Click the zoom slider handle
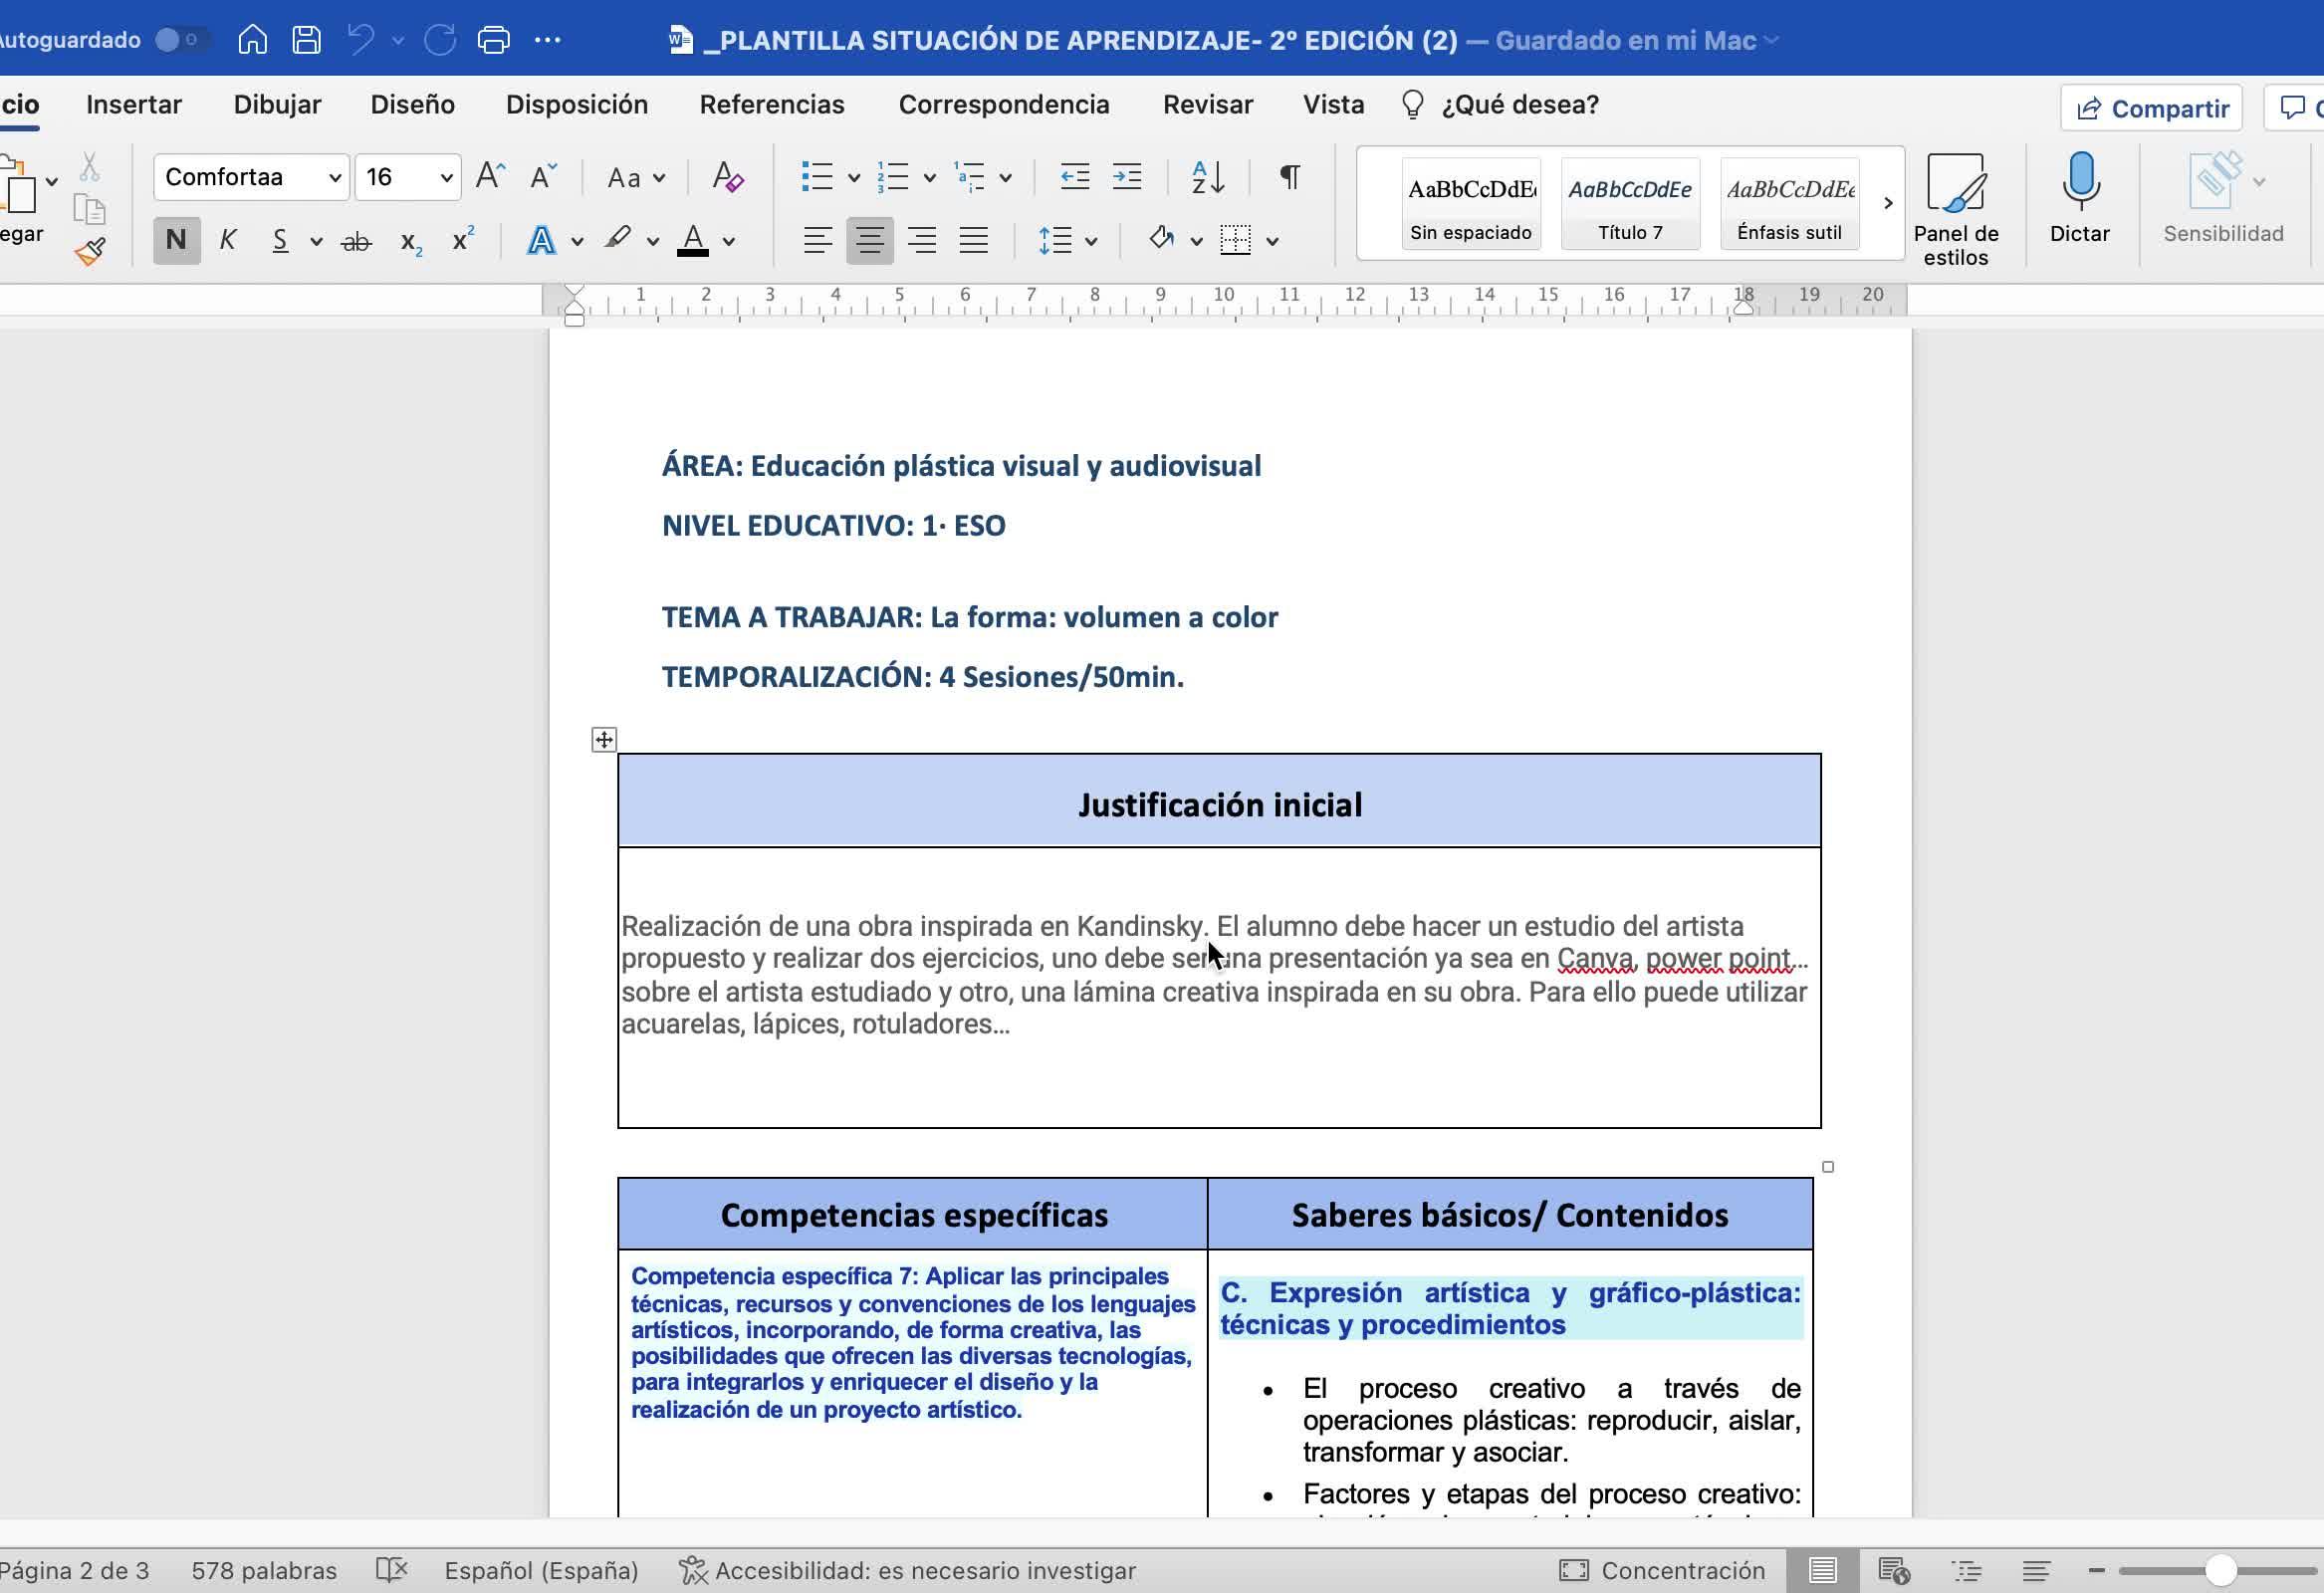Image resolution: width=2324 pixels, height=1593 pixels. click(x=2220, y=1570)
